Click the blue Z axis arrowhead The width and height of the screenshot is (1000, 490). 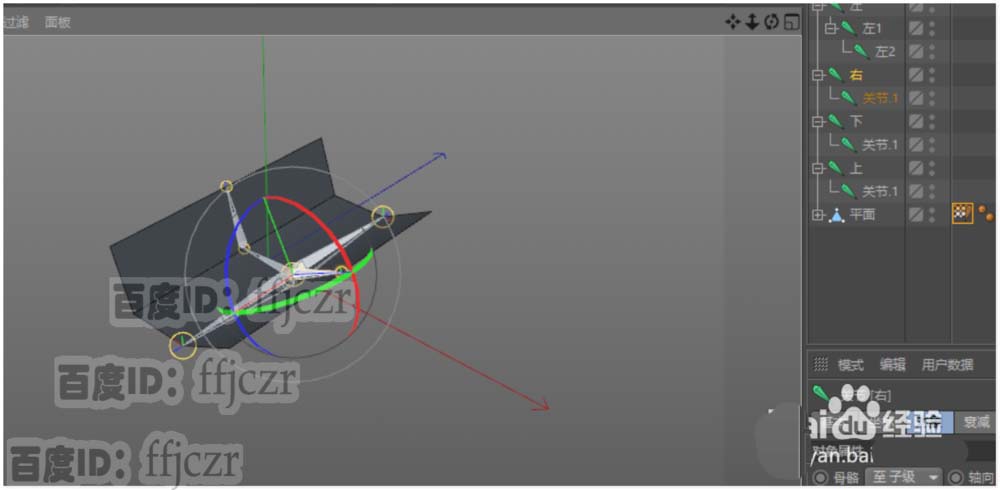439,155
